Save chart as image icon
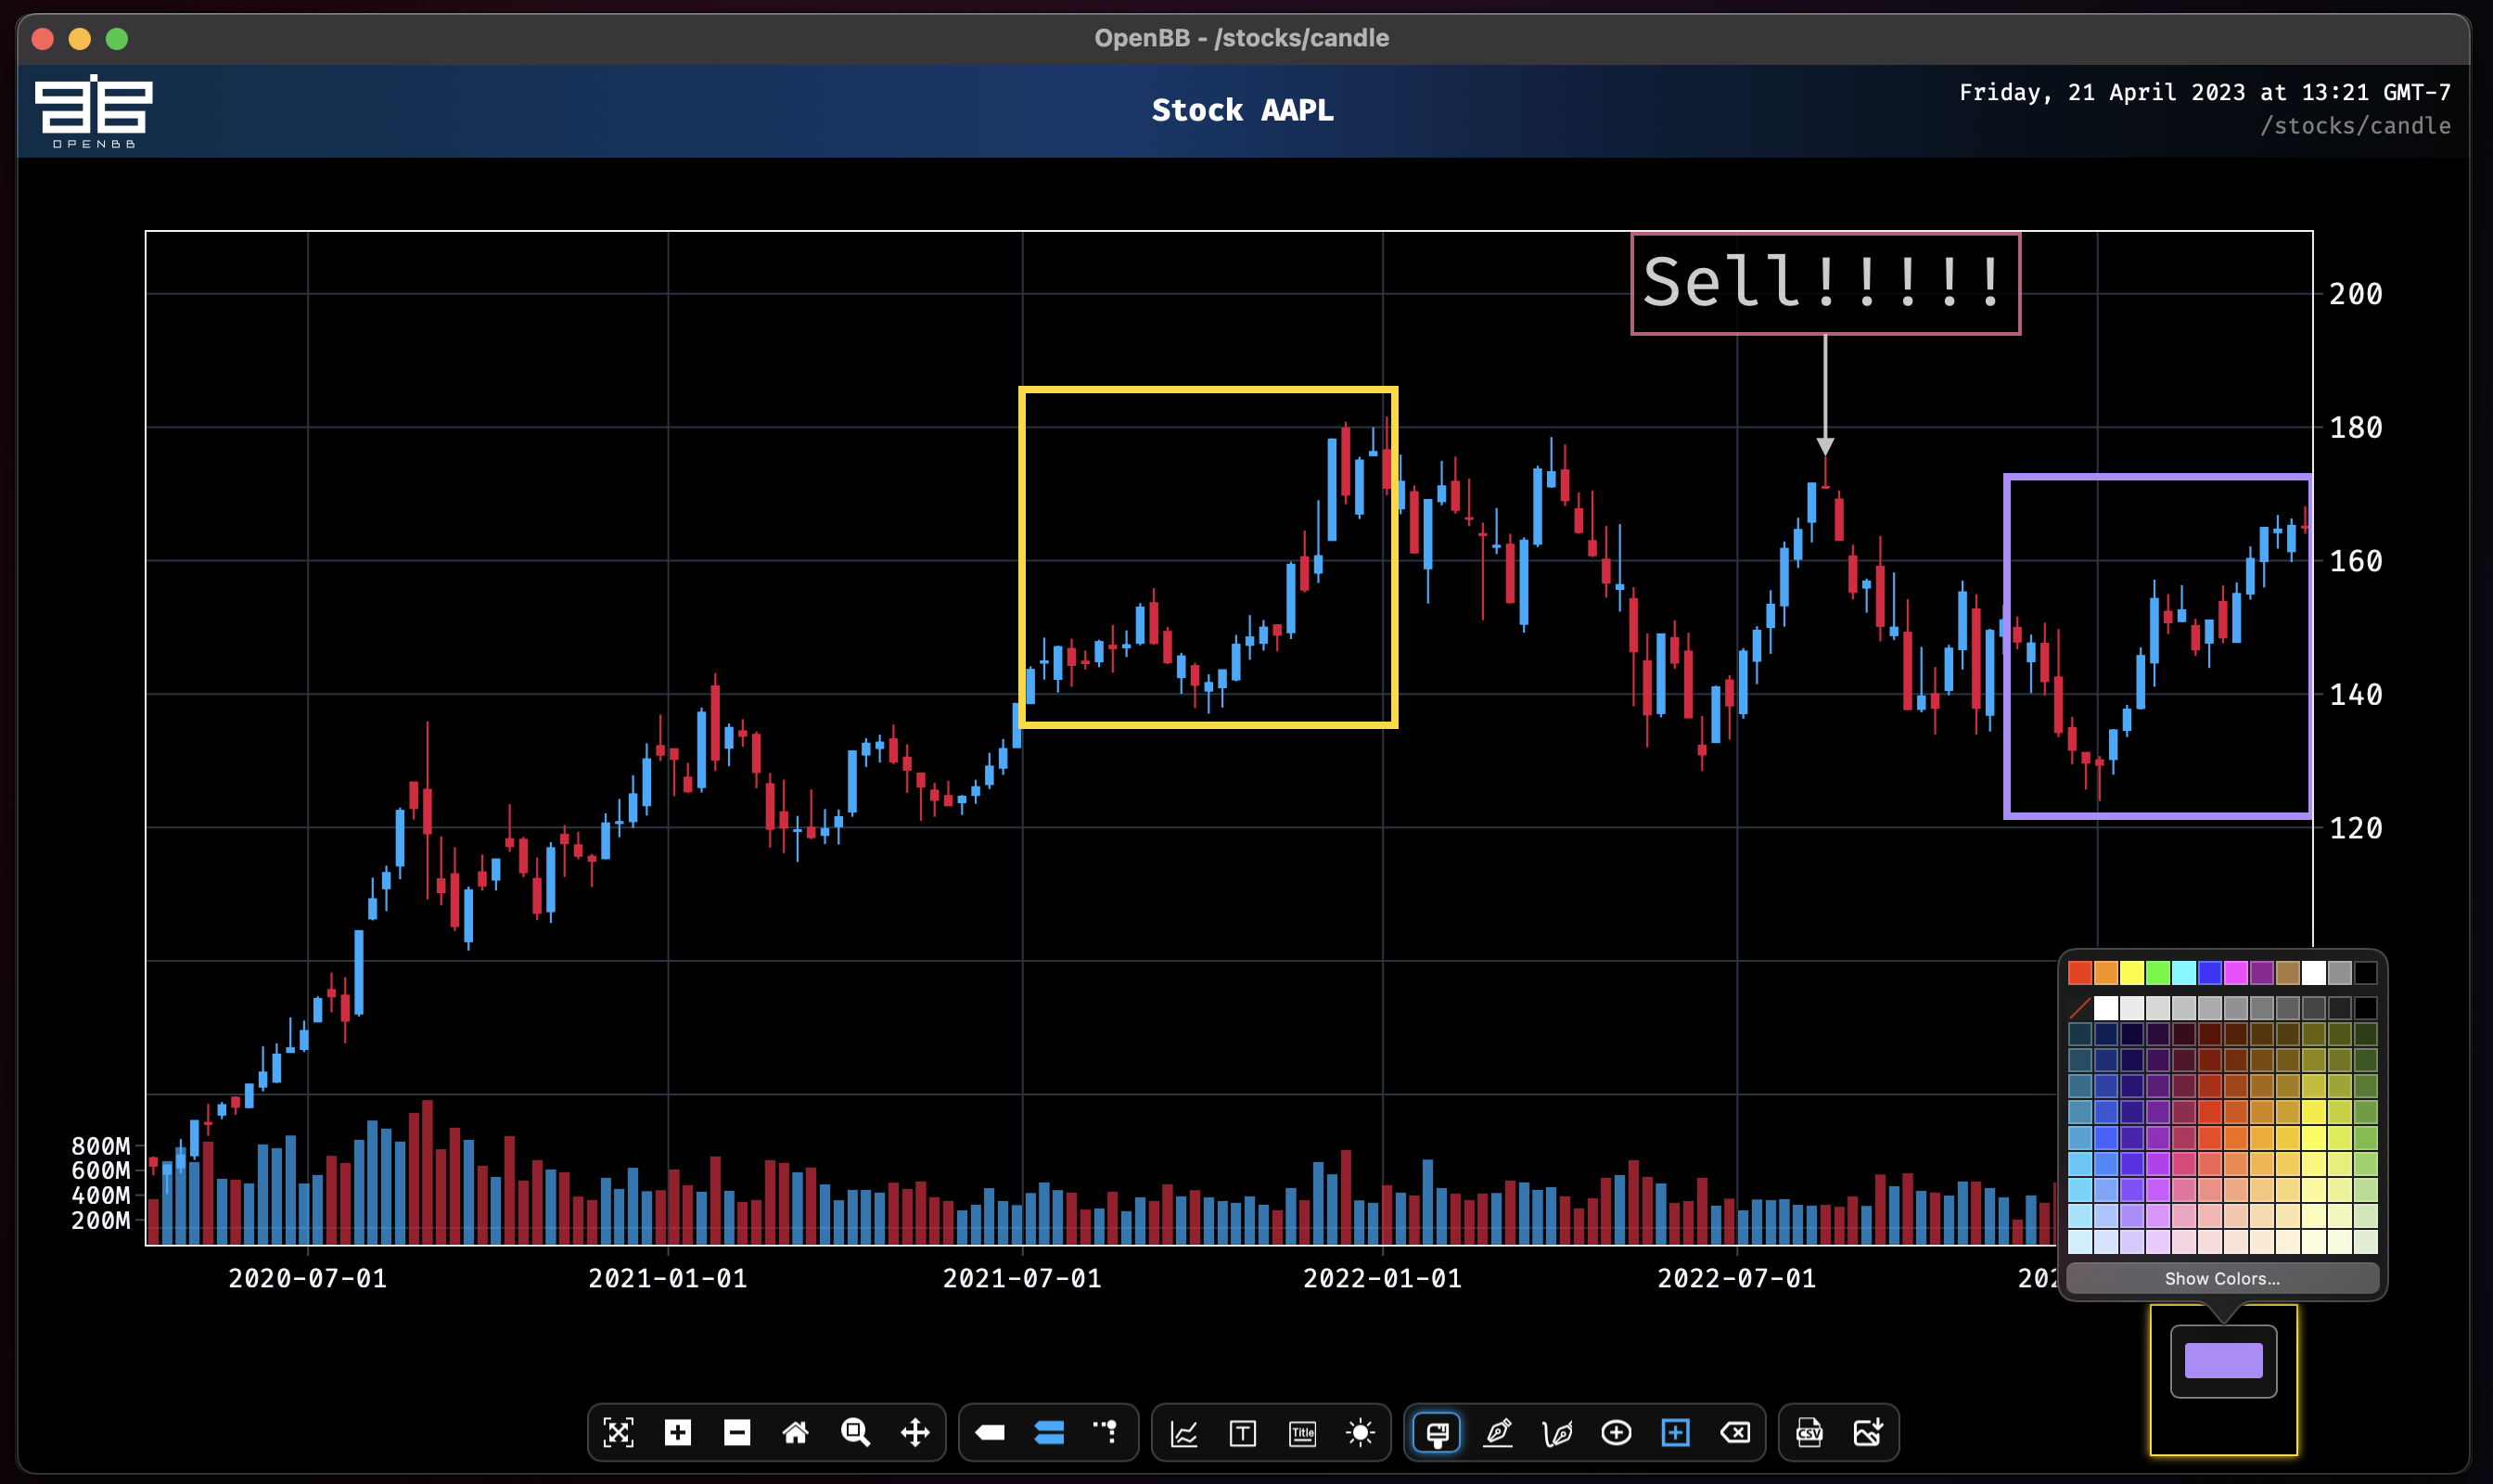 coord(1868,1432)
